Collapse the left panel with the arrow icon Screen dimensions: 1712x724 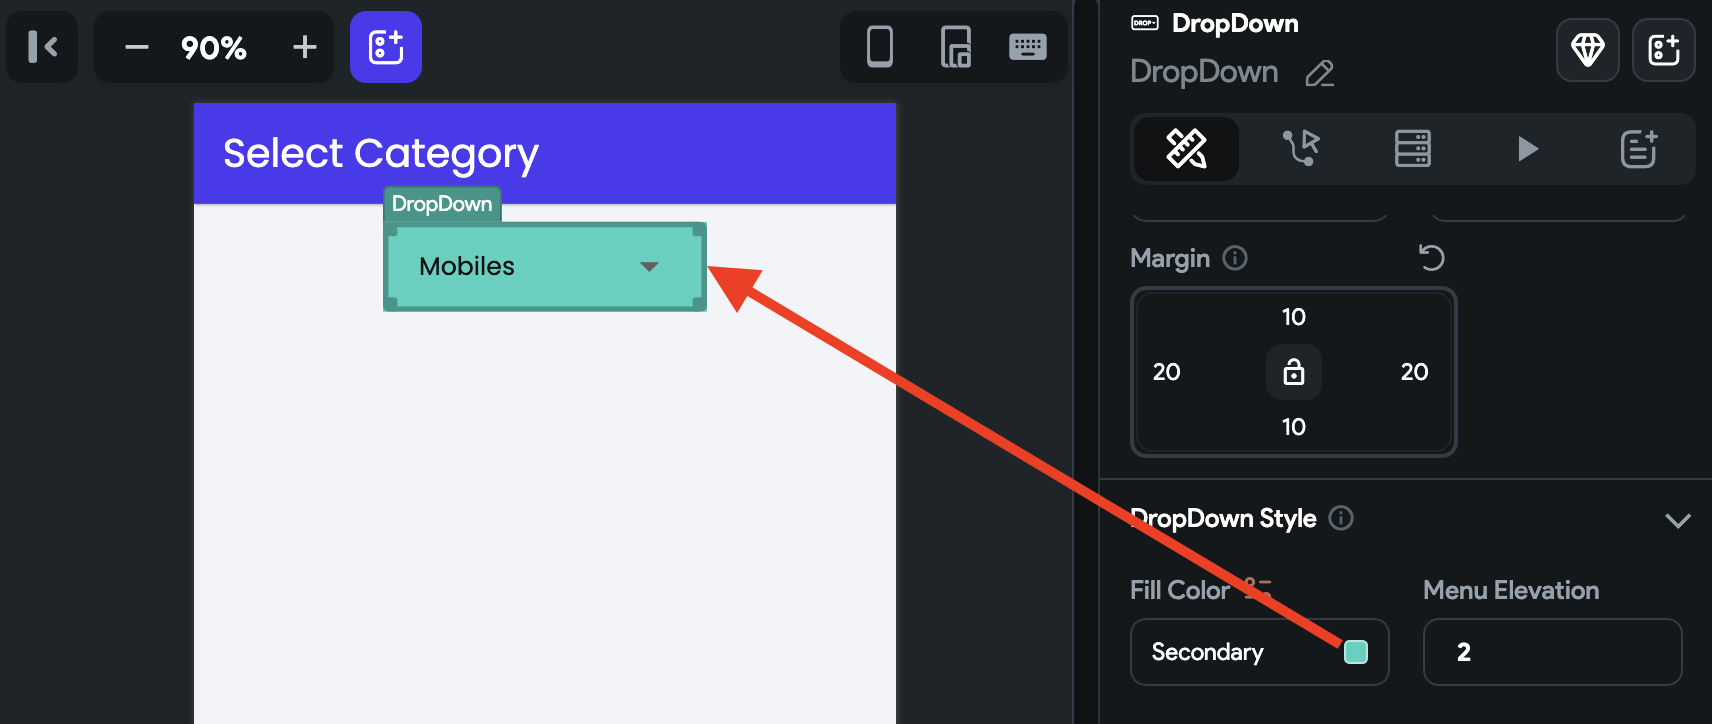point(42,47)
